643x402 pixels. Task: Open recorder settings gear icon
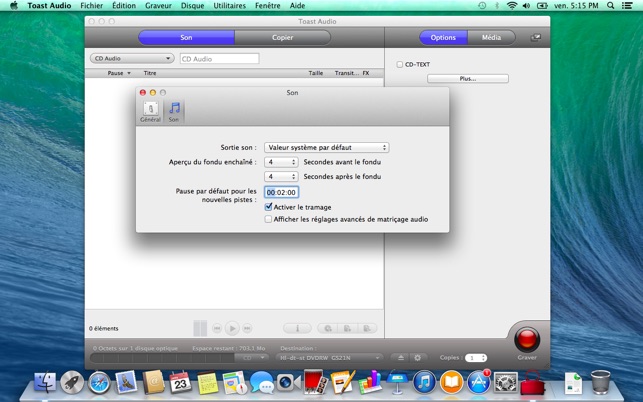pos(417,358)
